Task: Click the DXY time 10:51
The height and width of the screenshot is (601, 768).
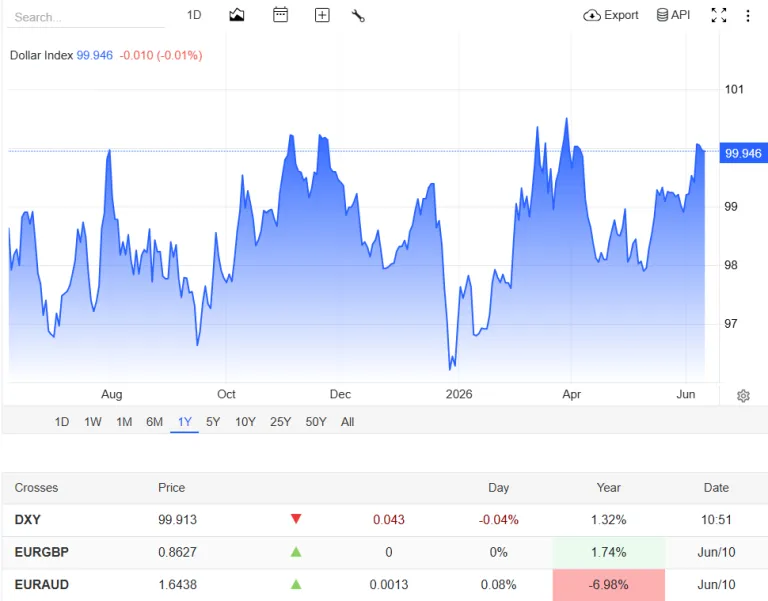Action: tap(716, 520)
